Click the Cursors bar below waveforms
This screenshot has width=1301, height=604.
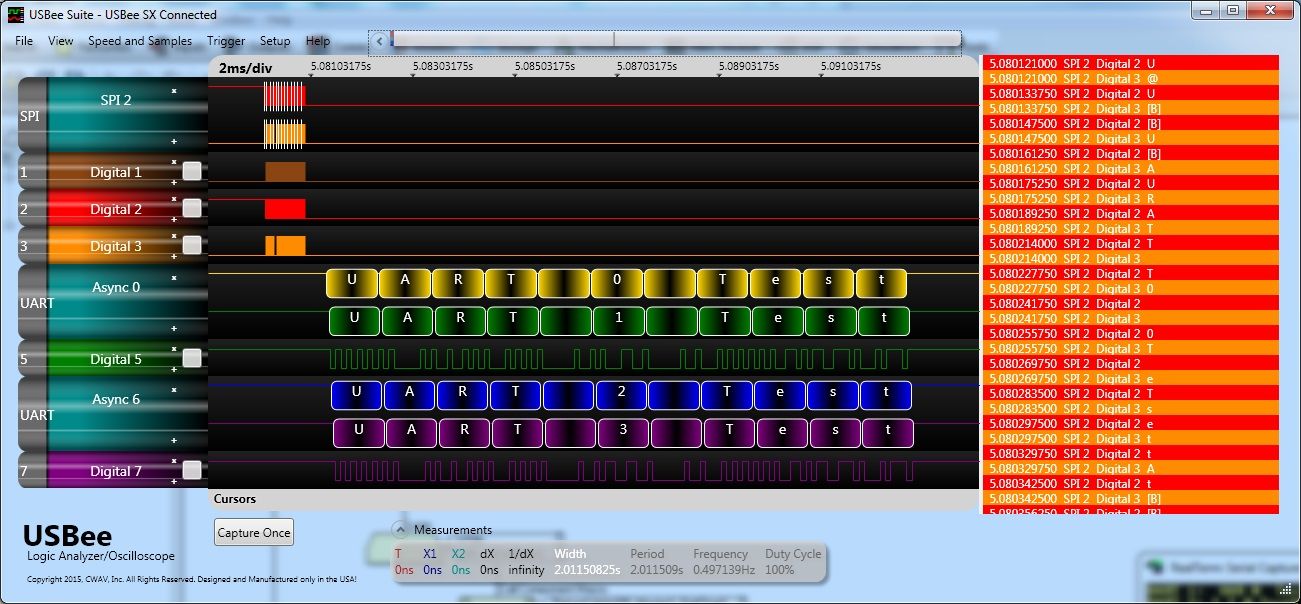pyautogui.click(x=594, y=499)
